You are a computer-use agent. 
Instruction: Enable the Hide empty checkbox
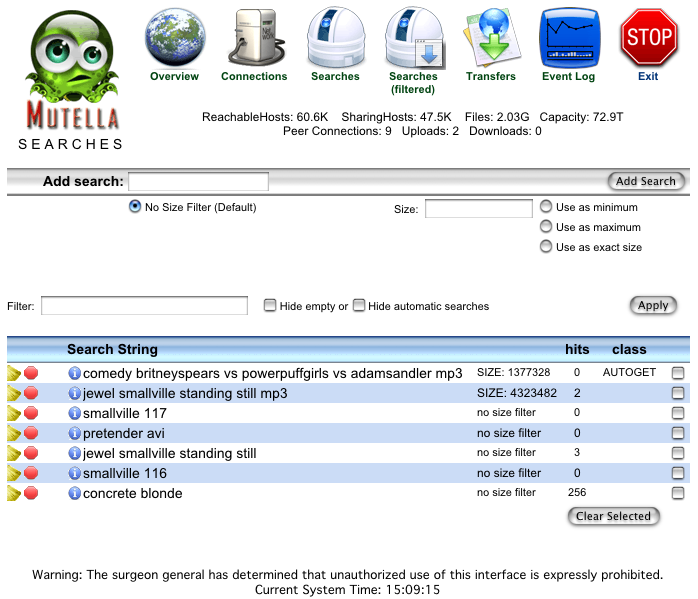pos(270,306)
